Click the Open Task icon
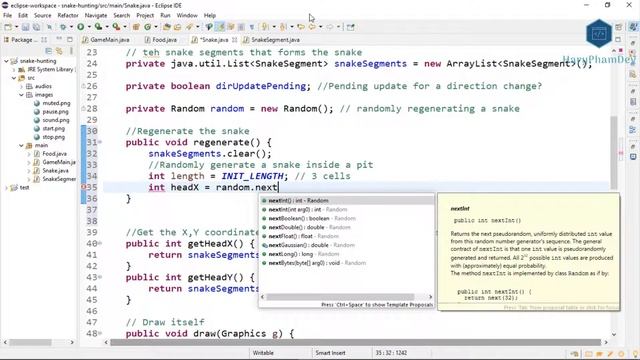Screen dimensions: 640x360 click(178, 27)
